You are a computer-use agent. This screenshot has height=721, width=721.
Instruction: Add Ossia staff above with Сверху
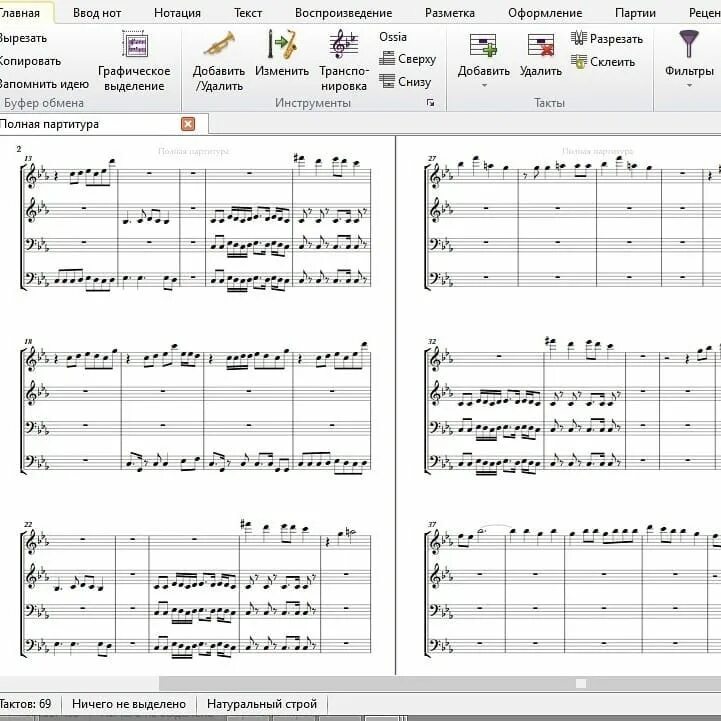pyautogui.click(x=407, y=59)
